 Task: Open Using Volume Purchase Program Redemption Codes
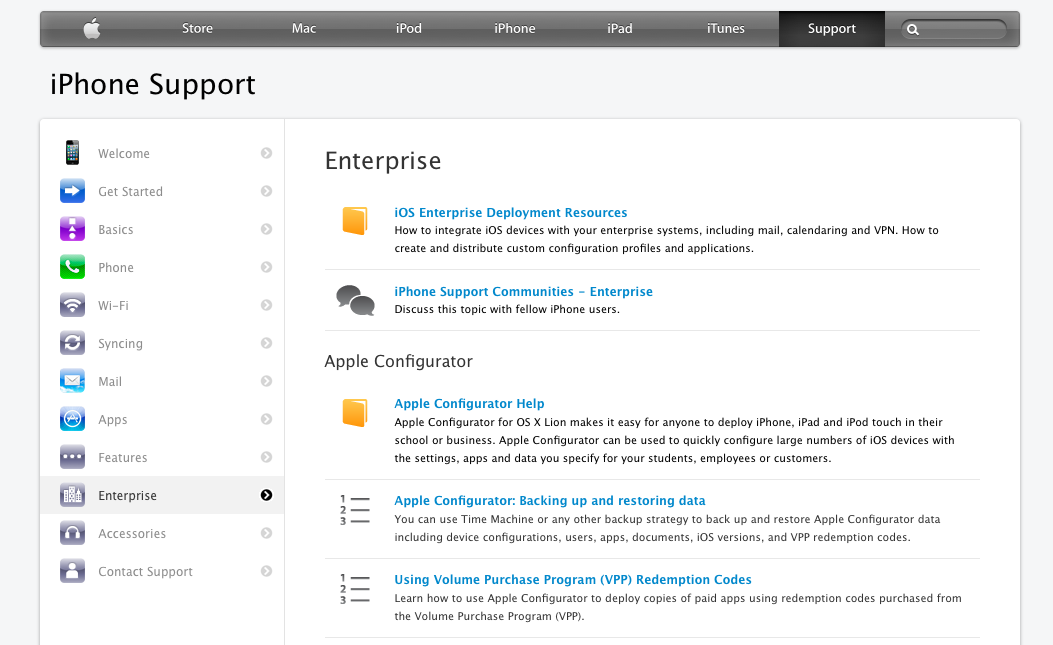(x=572, y=580)
